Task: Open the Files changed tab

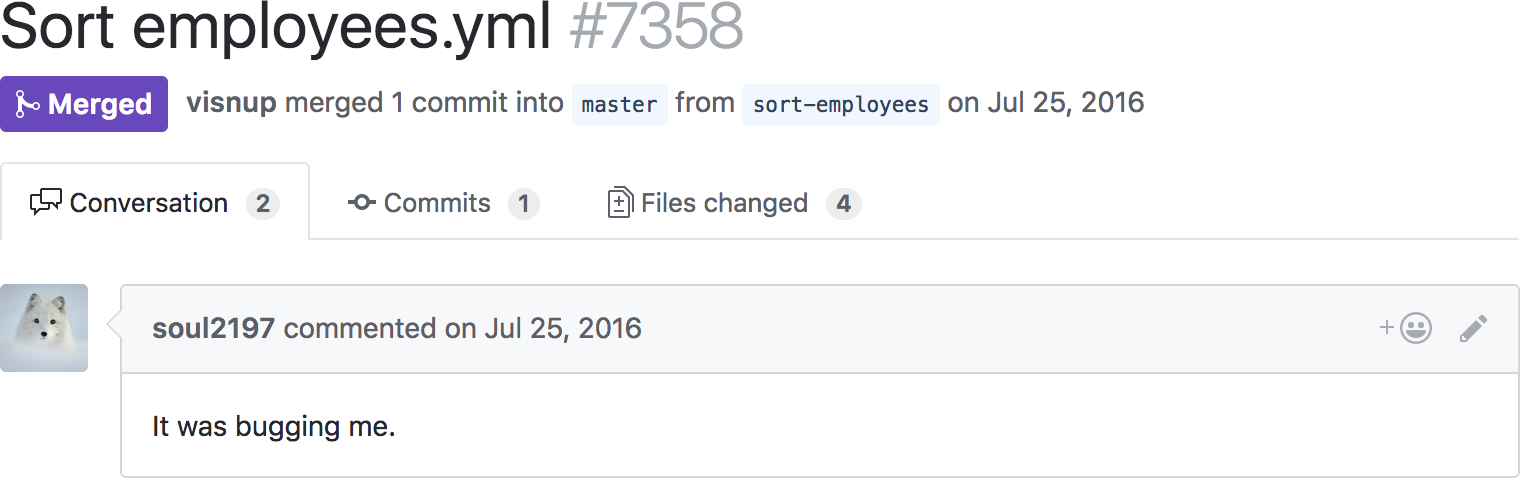Action: (724, 203)
